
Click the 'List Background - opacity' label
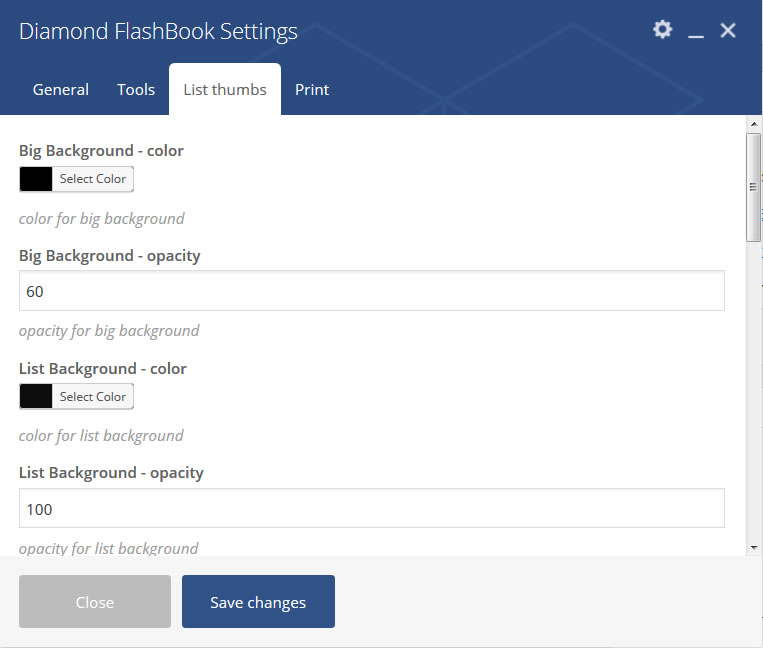click(111, 473)
